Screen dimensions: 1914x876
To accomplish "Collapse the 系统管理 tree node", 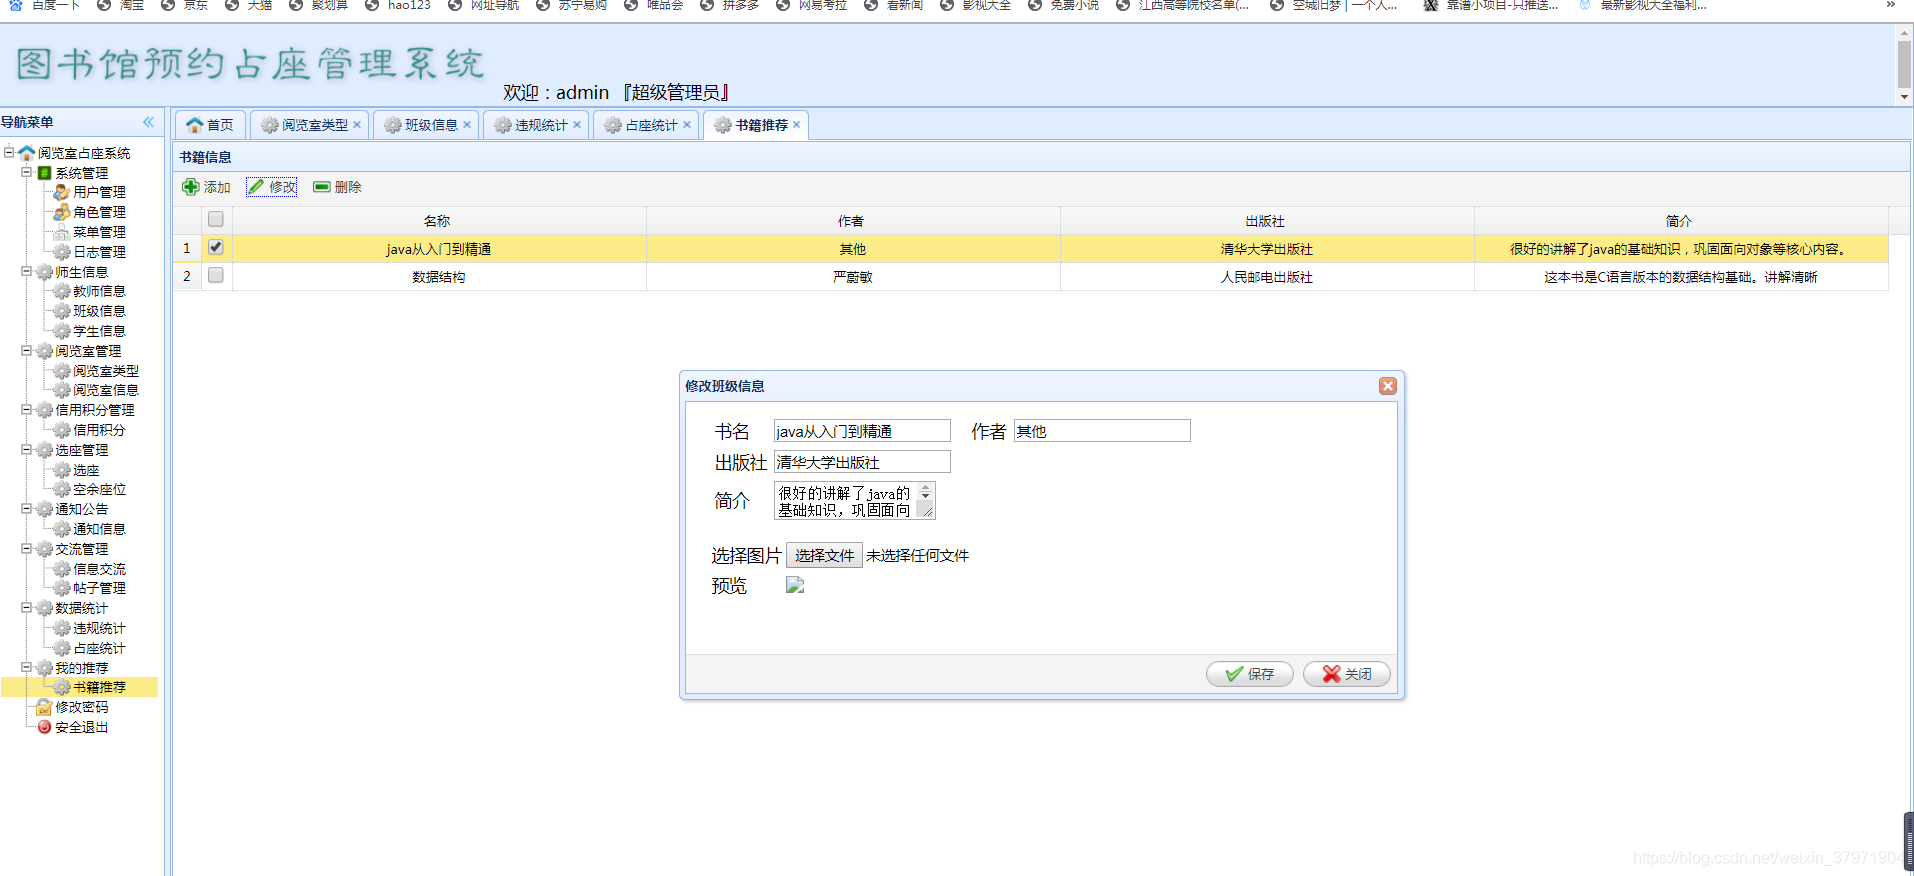I will (27, 173).
